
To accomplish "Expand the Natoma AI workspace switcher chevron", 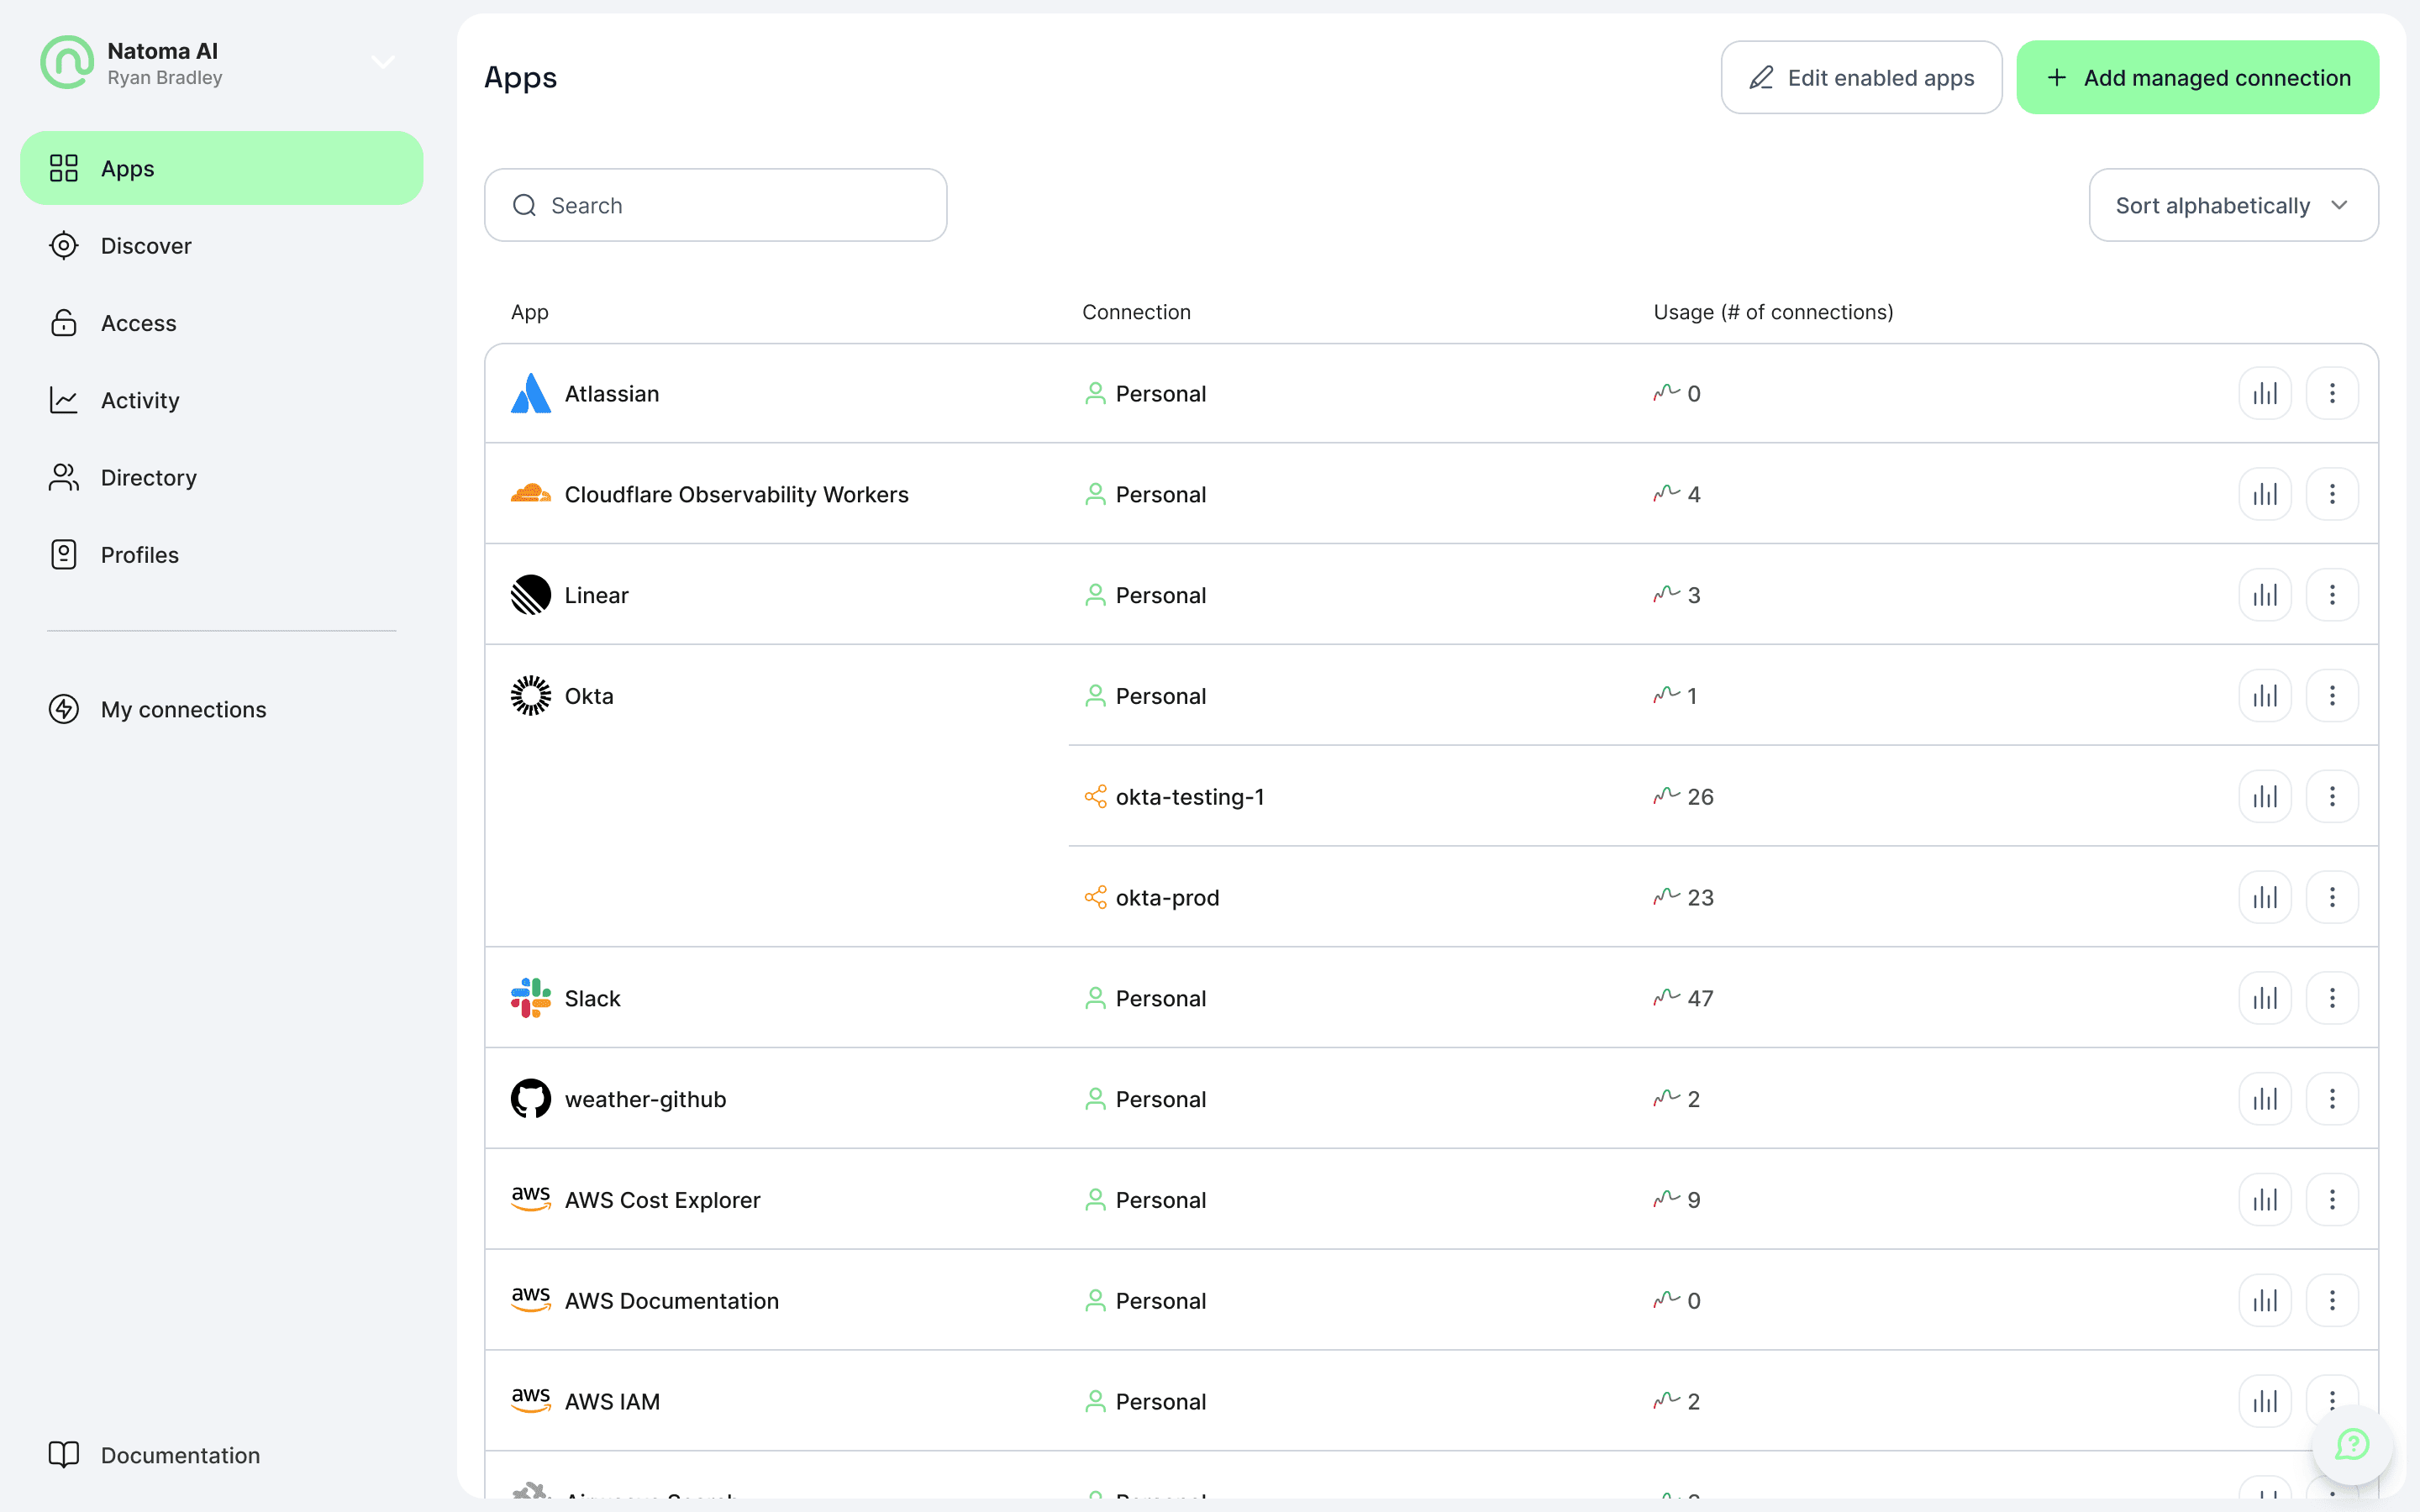I will tap(383, 62).
